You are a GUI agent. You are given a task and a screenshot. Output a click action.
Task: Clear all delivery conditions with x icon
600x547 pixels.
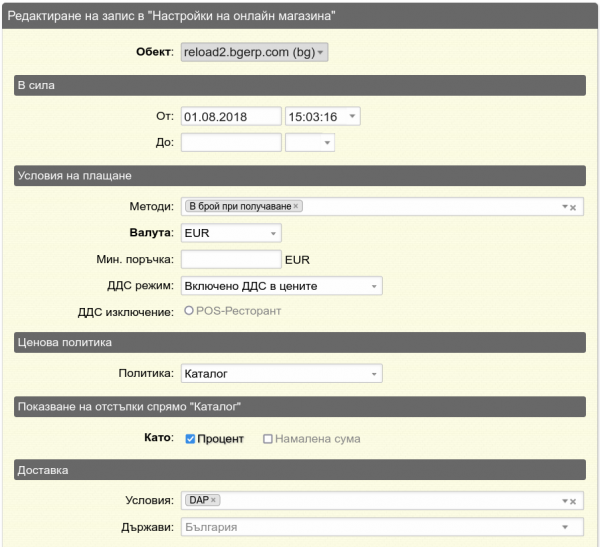click(x=573, y=501)
